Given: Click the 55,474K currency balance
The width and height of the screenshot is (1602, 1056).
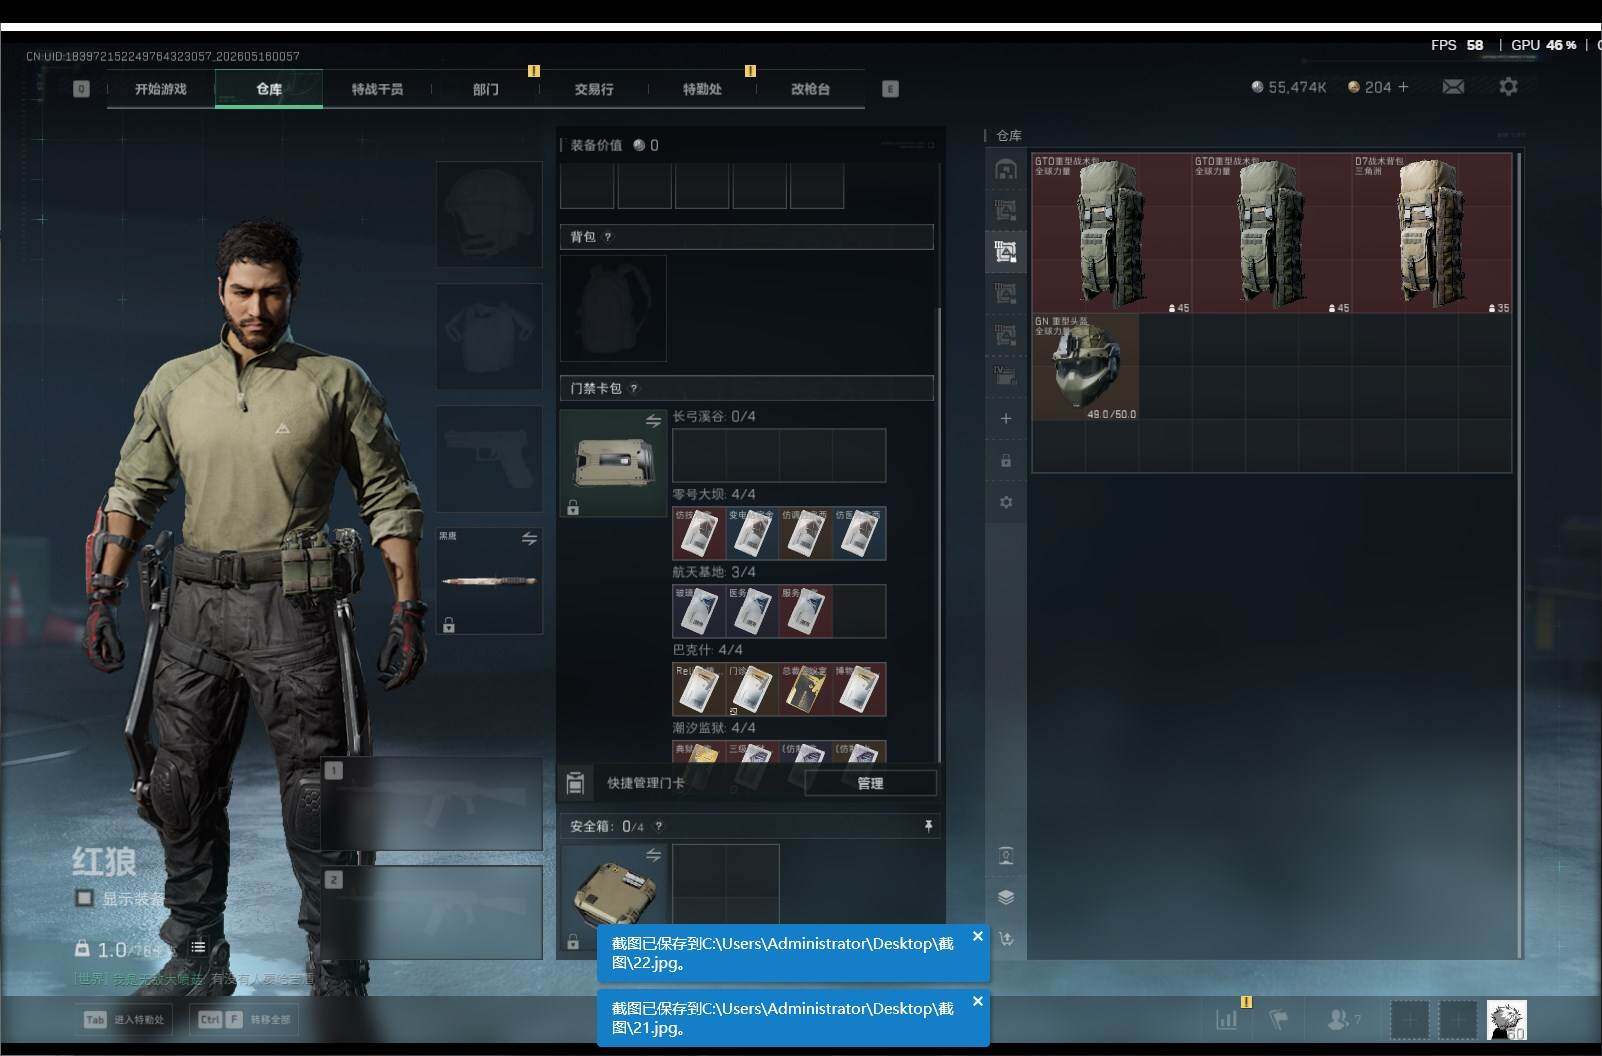Looking at the screenshot, I should [x=1289, y=87].
